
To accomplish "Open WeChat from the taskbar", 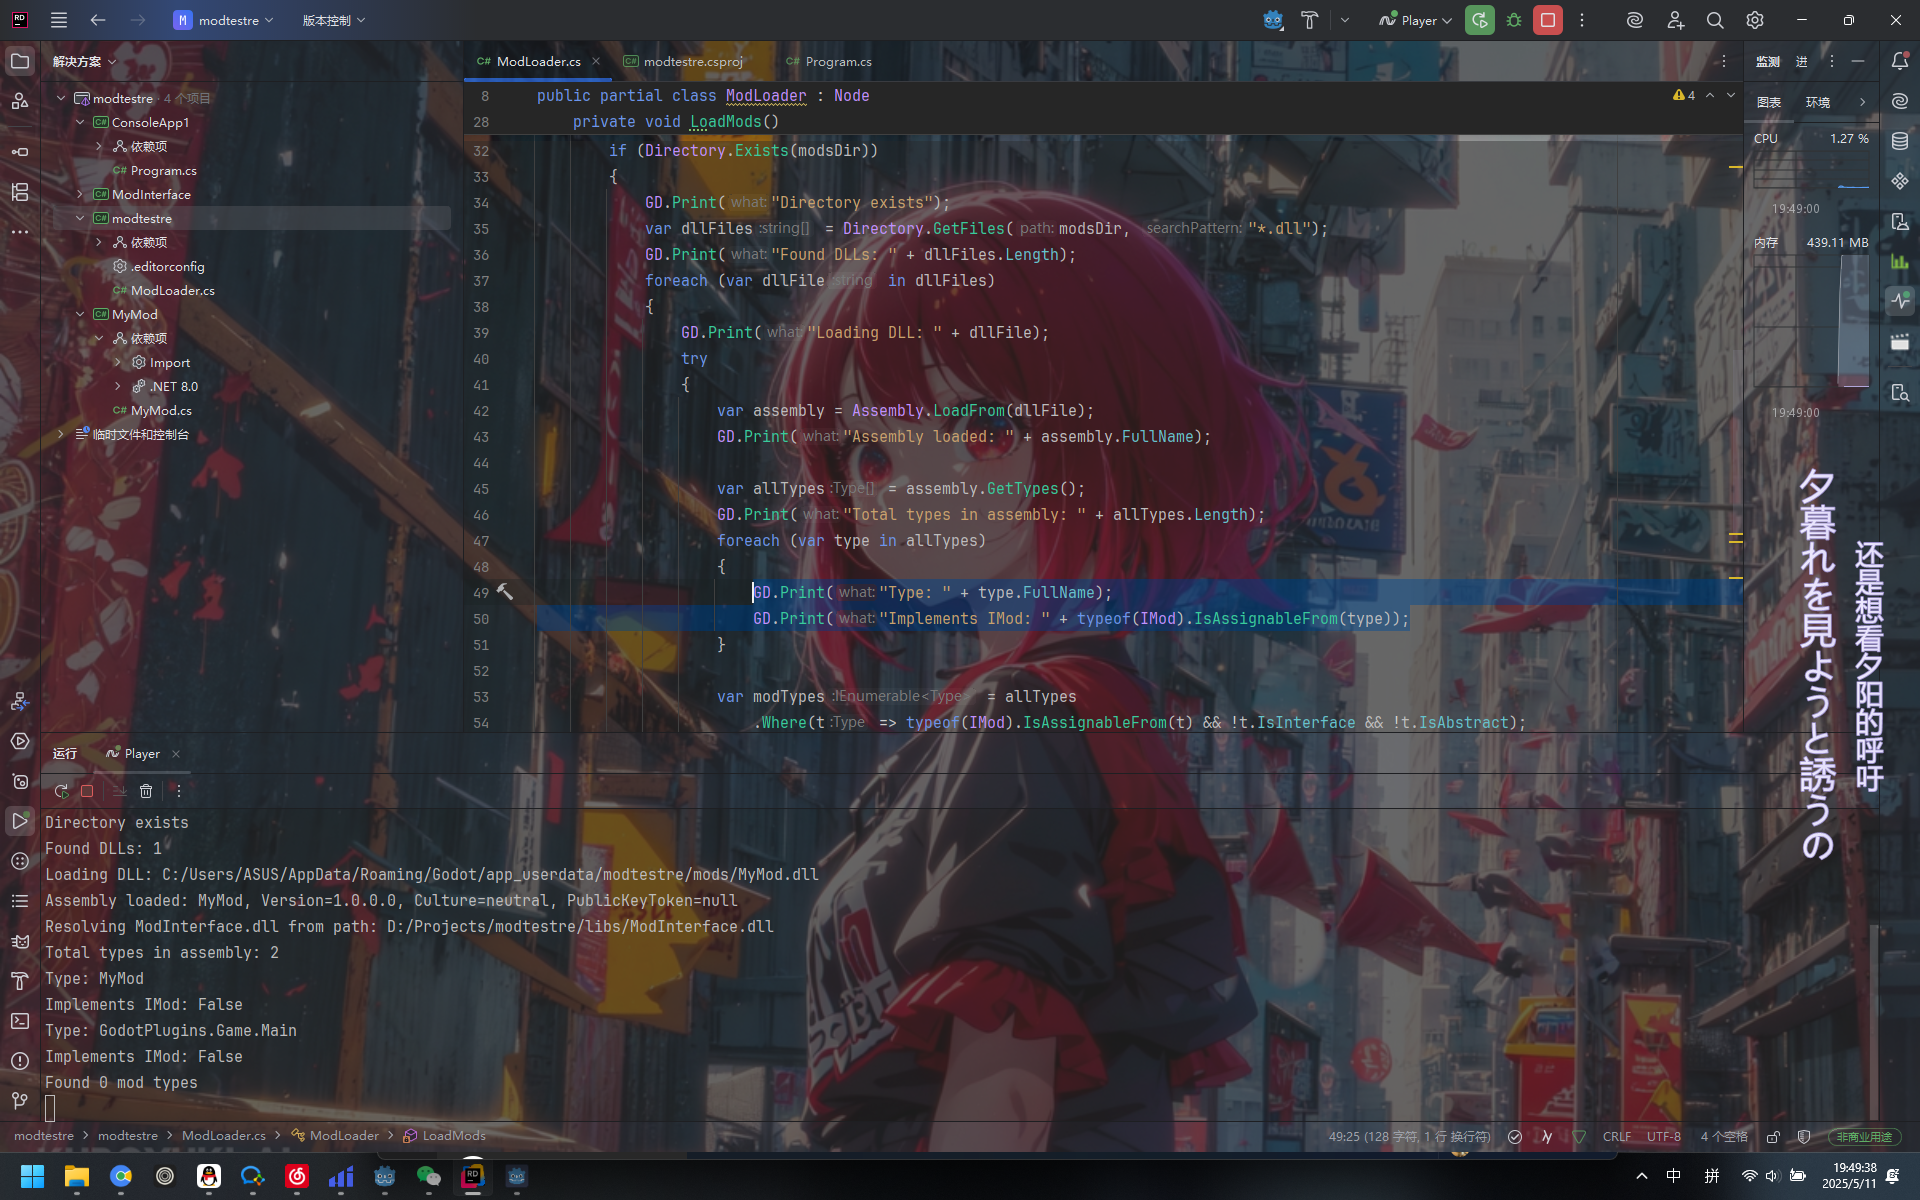I will tap(429, 1177).
